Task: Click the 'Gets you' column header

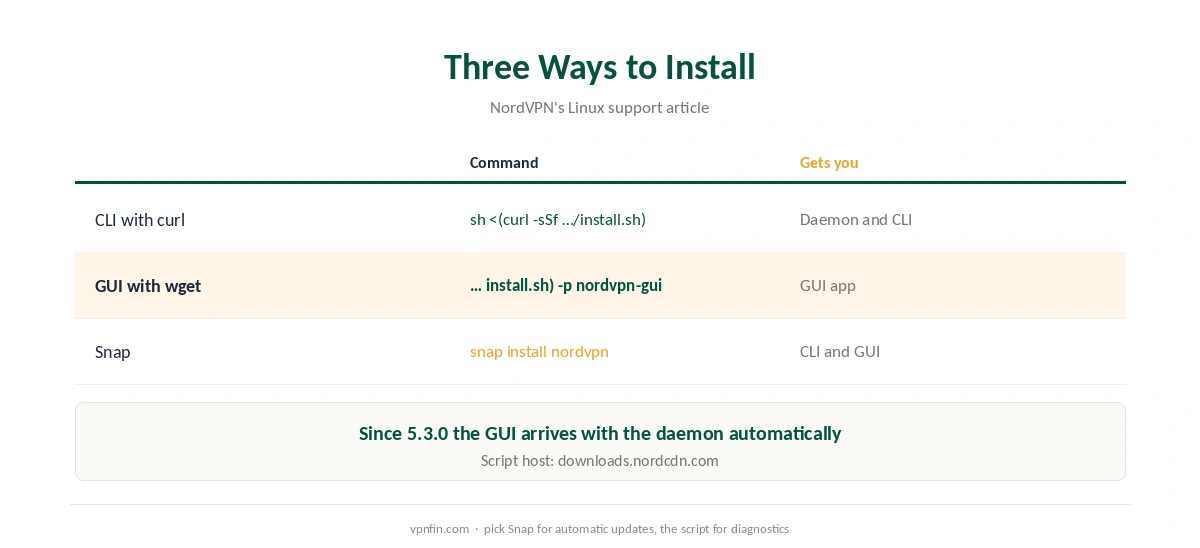Action: click(829, 163)
